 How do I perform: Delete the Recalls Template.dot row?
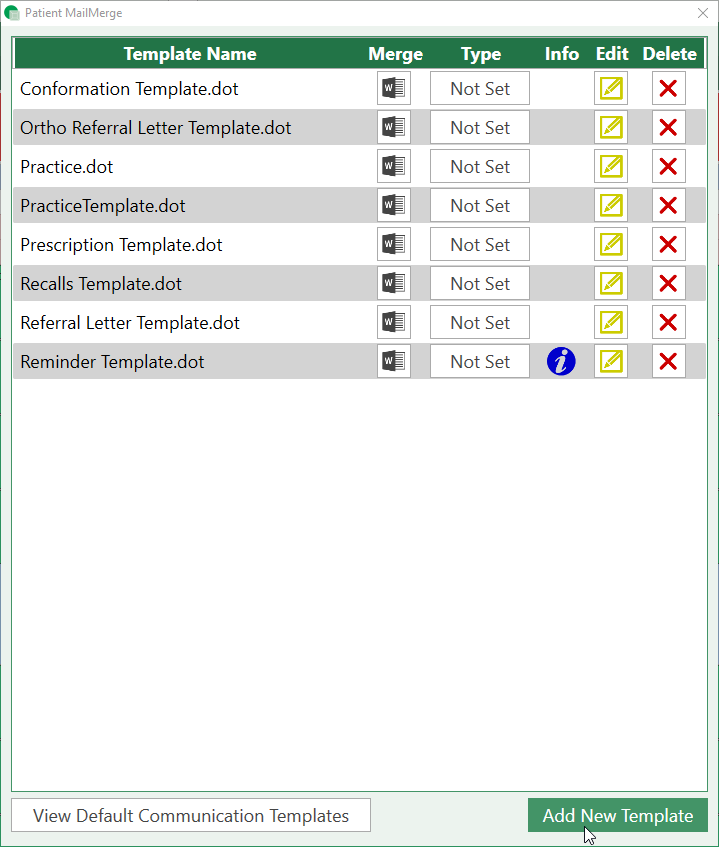(x=668, y=284)
